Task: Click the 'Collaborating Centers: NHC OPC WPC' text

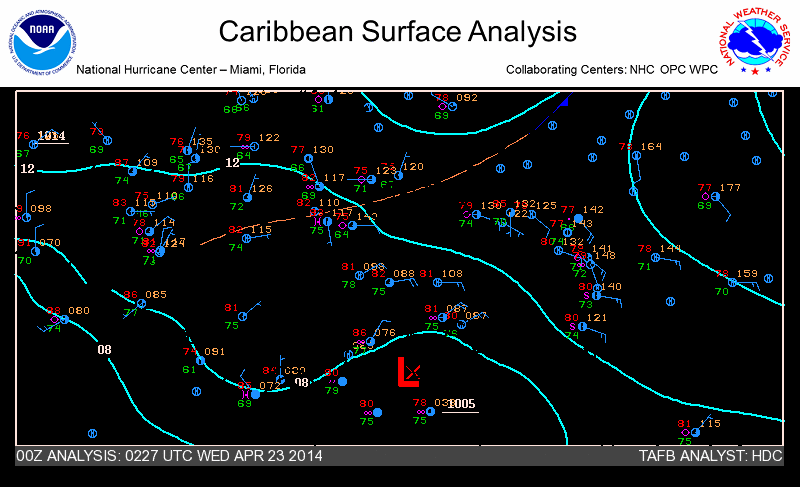Action: coord(612,70)
